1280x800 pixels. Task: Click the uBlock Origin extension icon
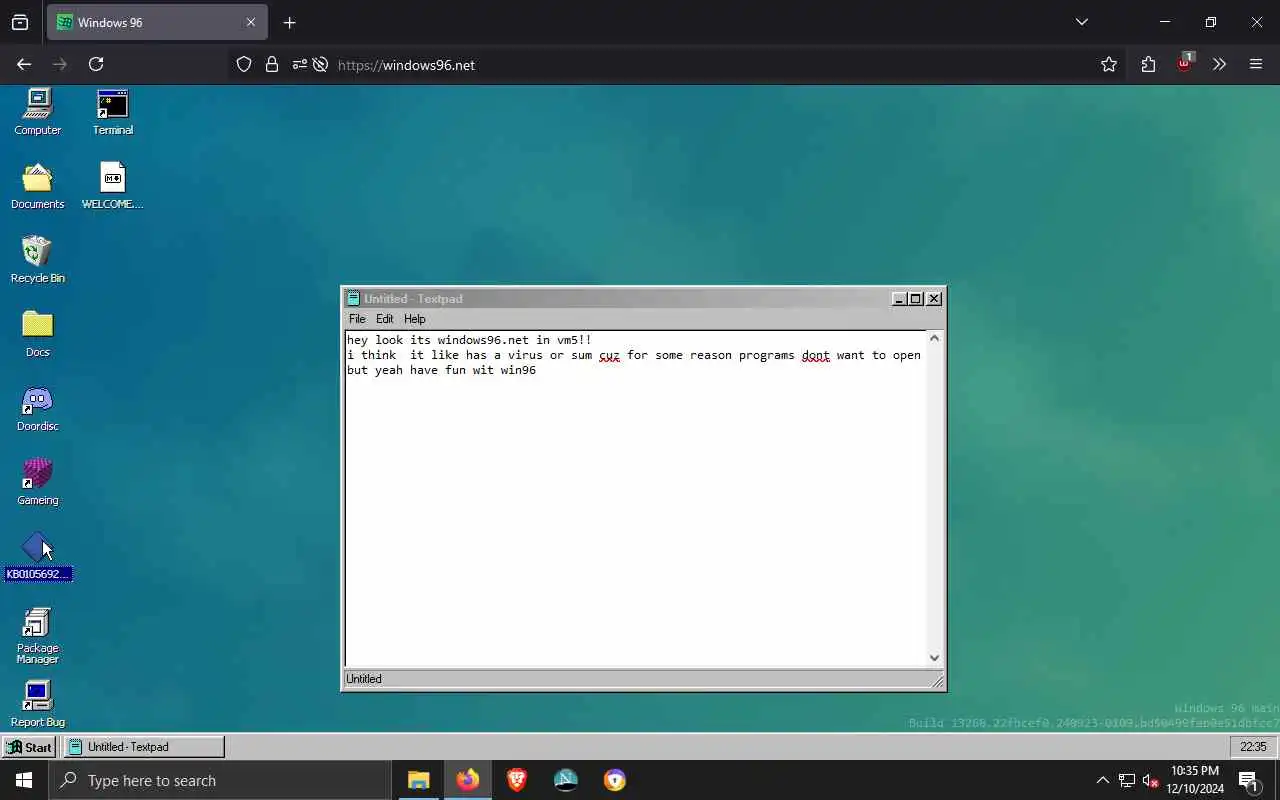(x=1185, y=64)
